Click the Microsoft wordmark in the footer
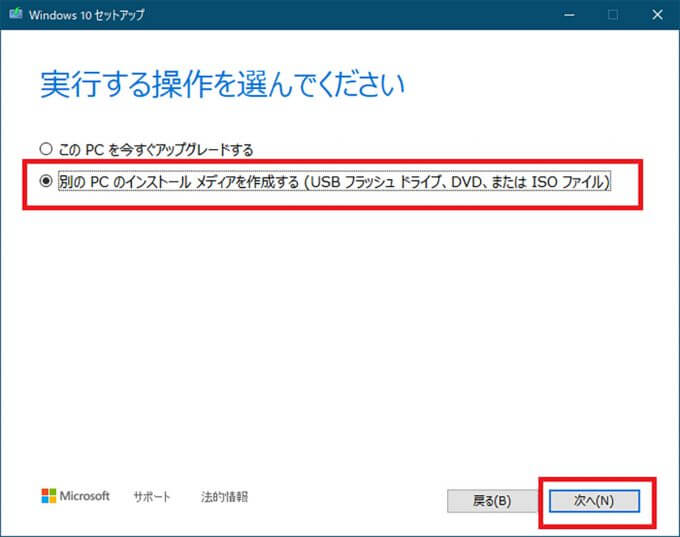Image resolution: width=680 pixels, height=537 pixels. [x=85, y=495]
